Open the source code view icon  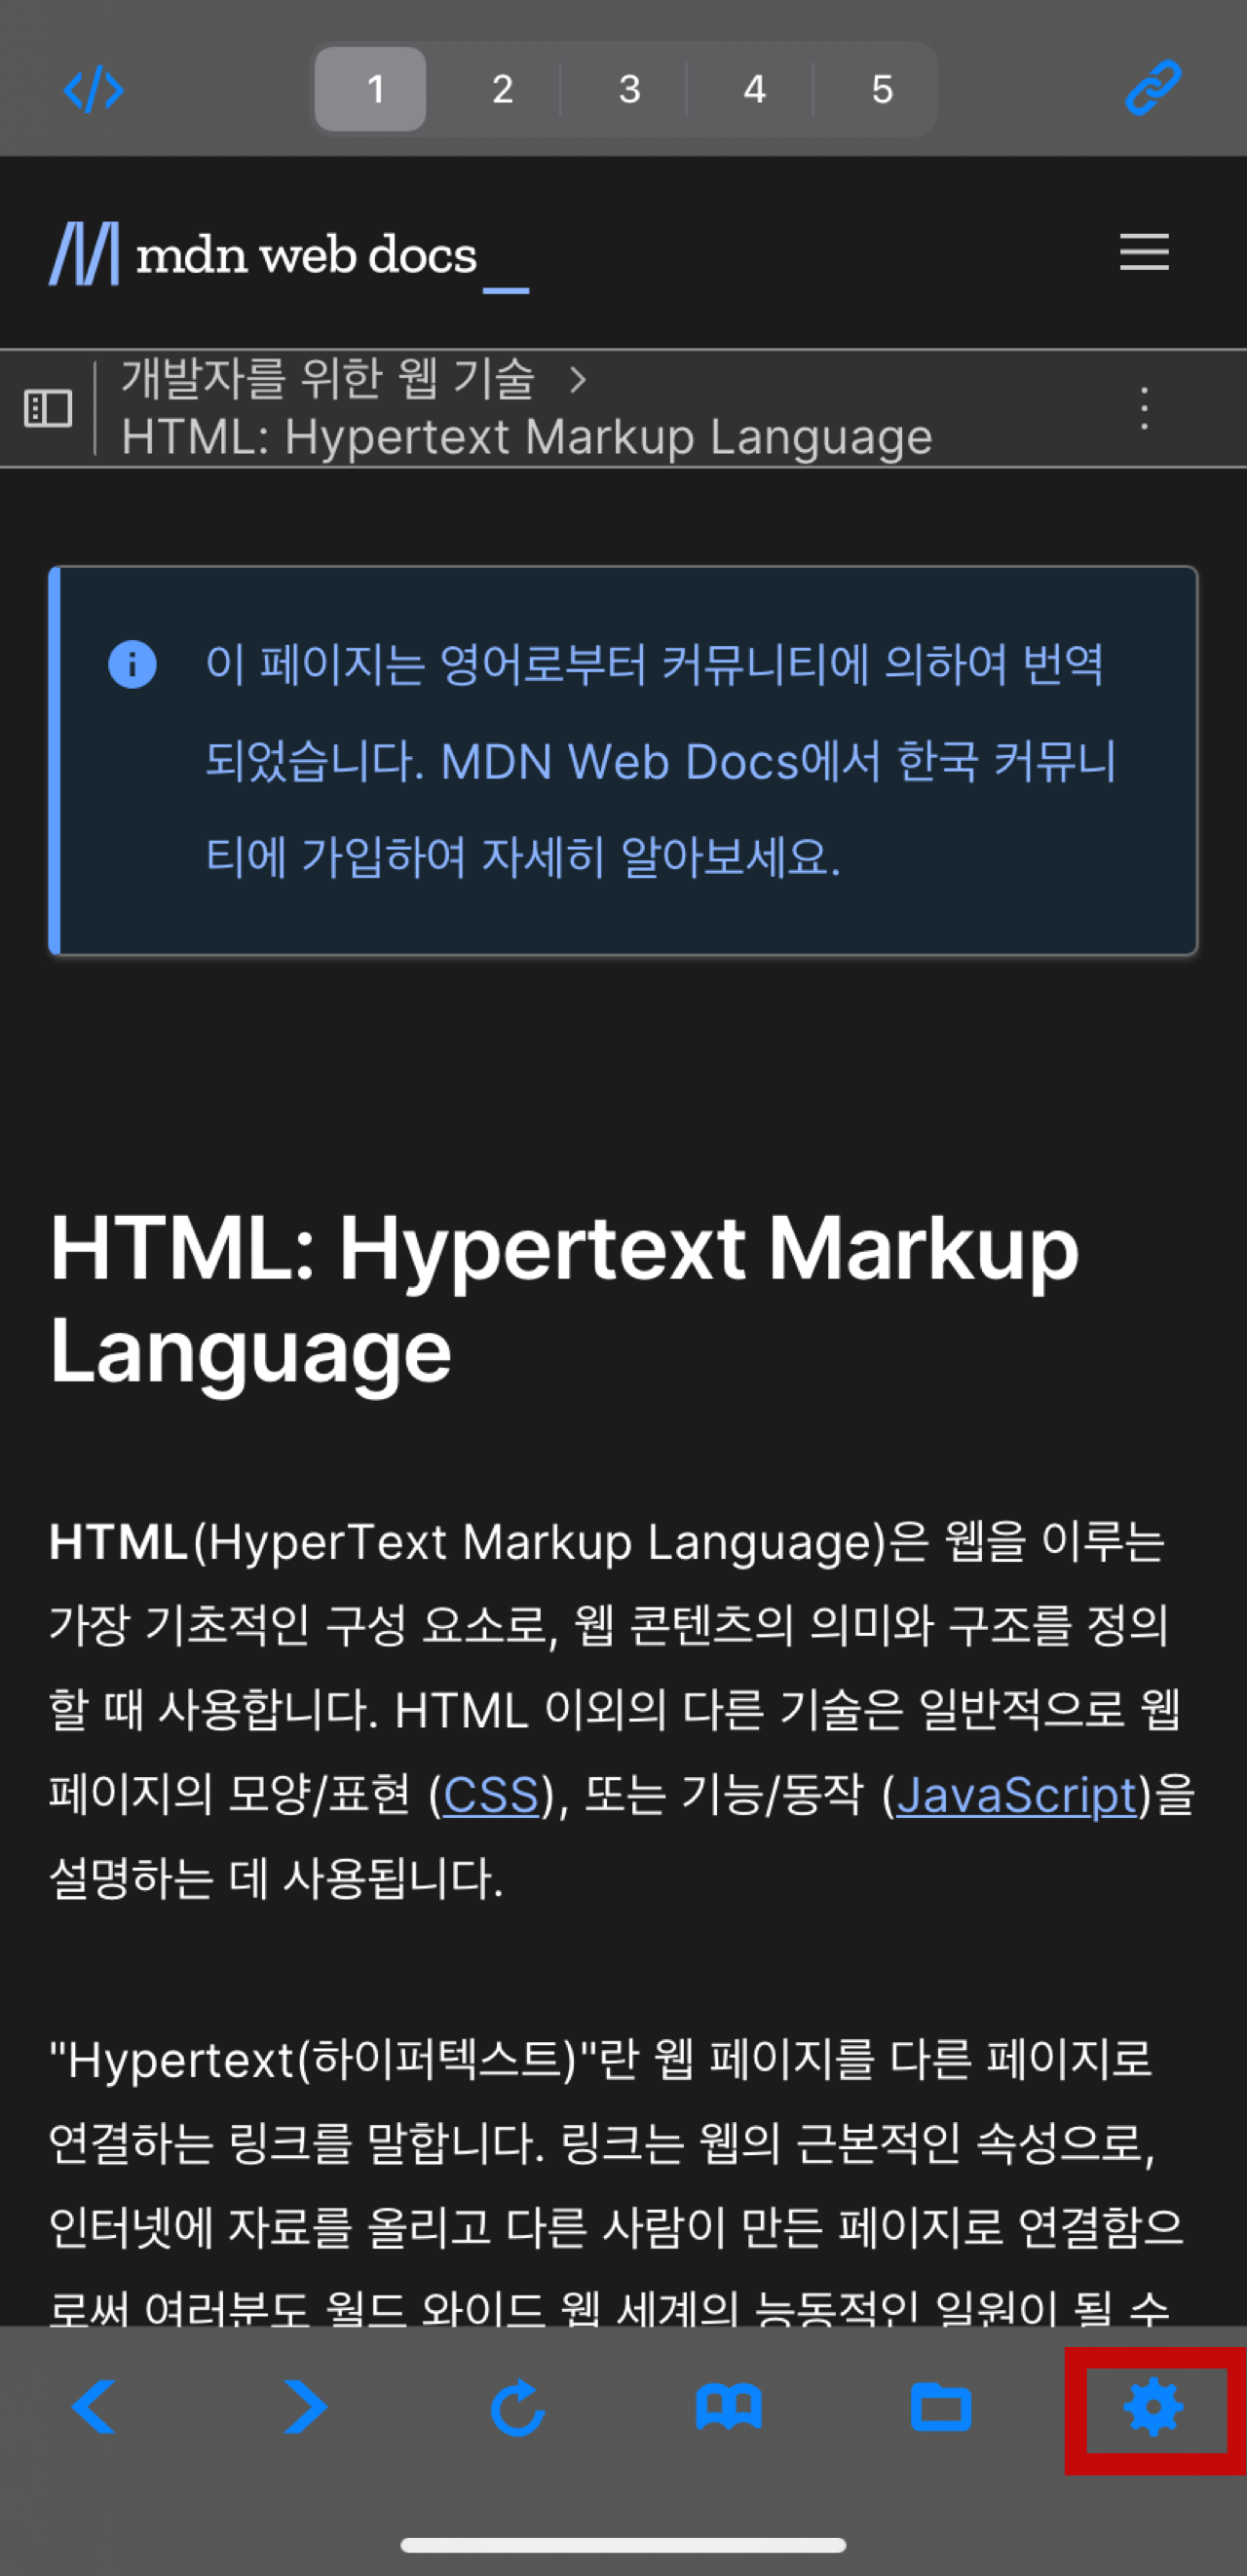pyautogui.click(x=93, y=90)
